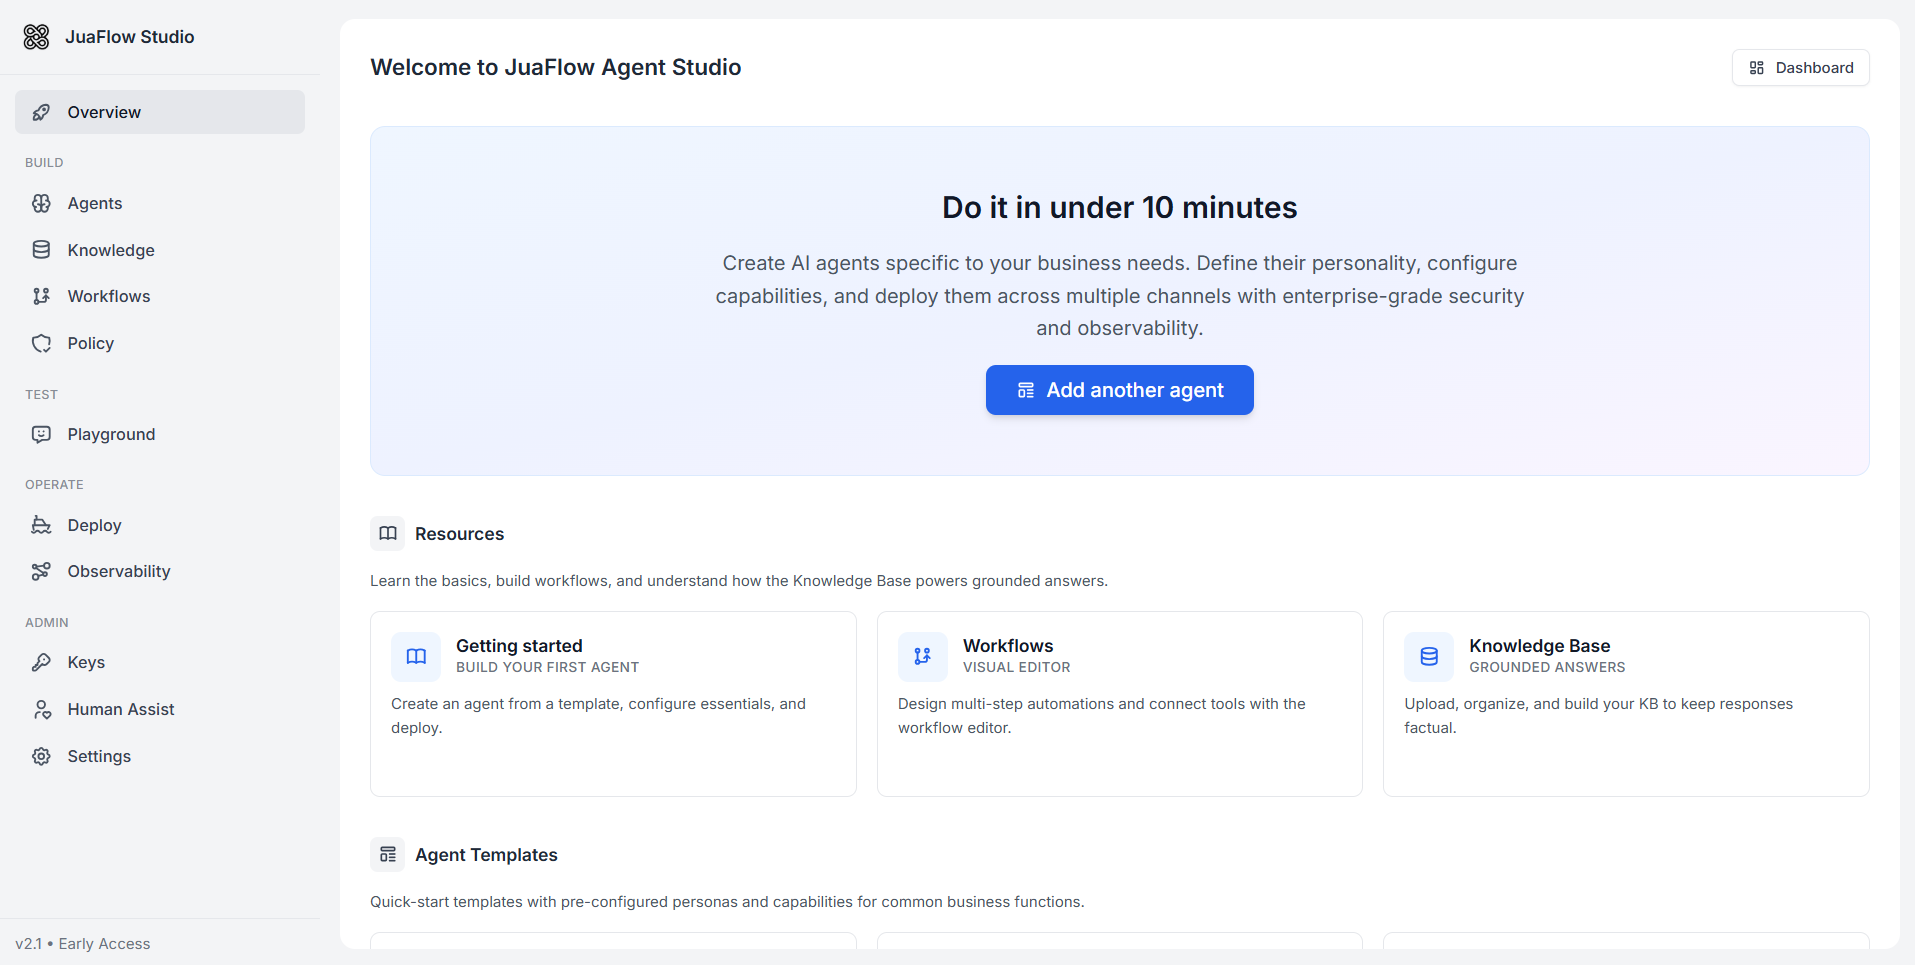Image resolution: width=1915 pixels, height=965 pixels.
Task: Open the Knowledge Base resource card
Action: [x=1625, y=703]
